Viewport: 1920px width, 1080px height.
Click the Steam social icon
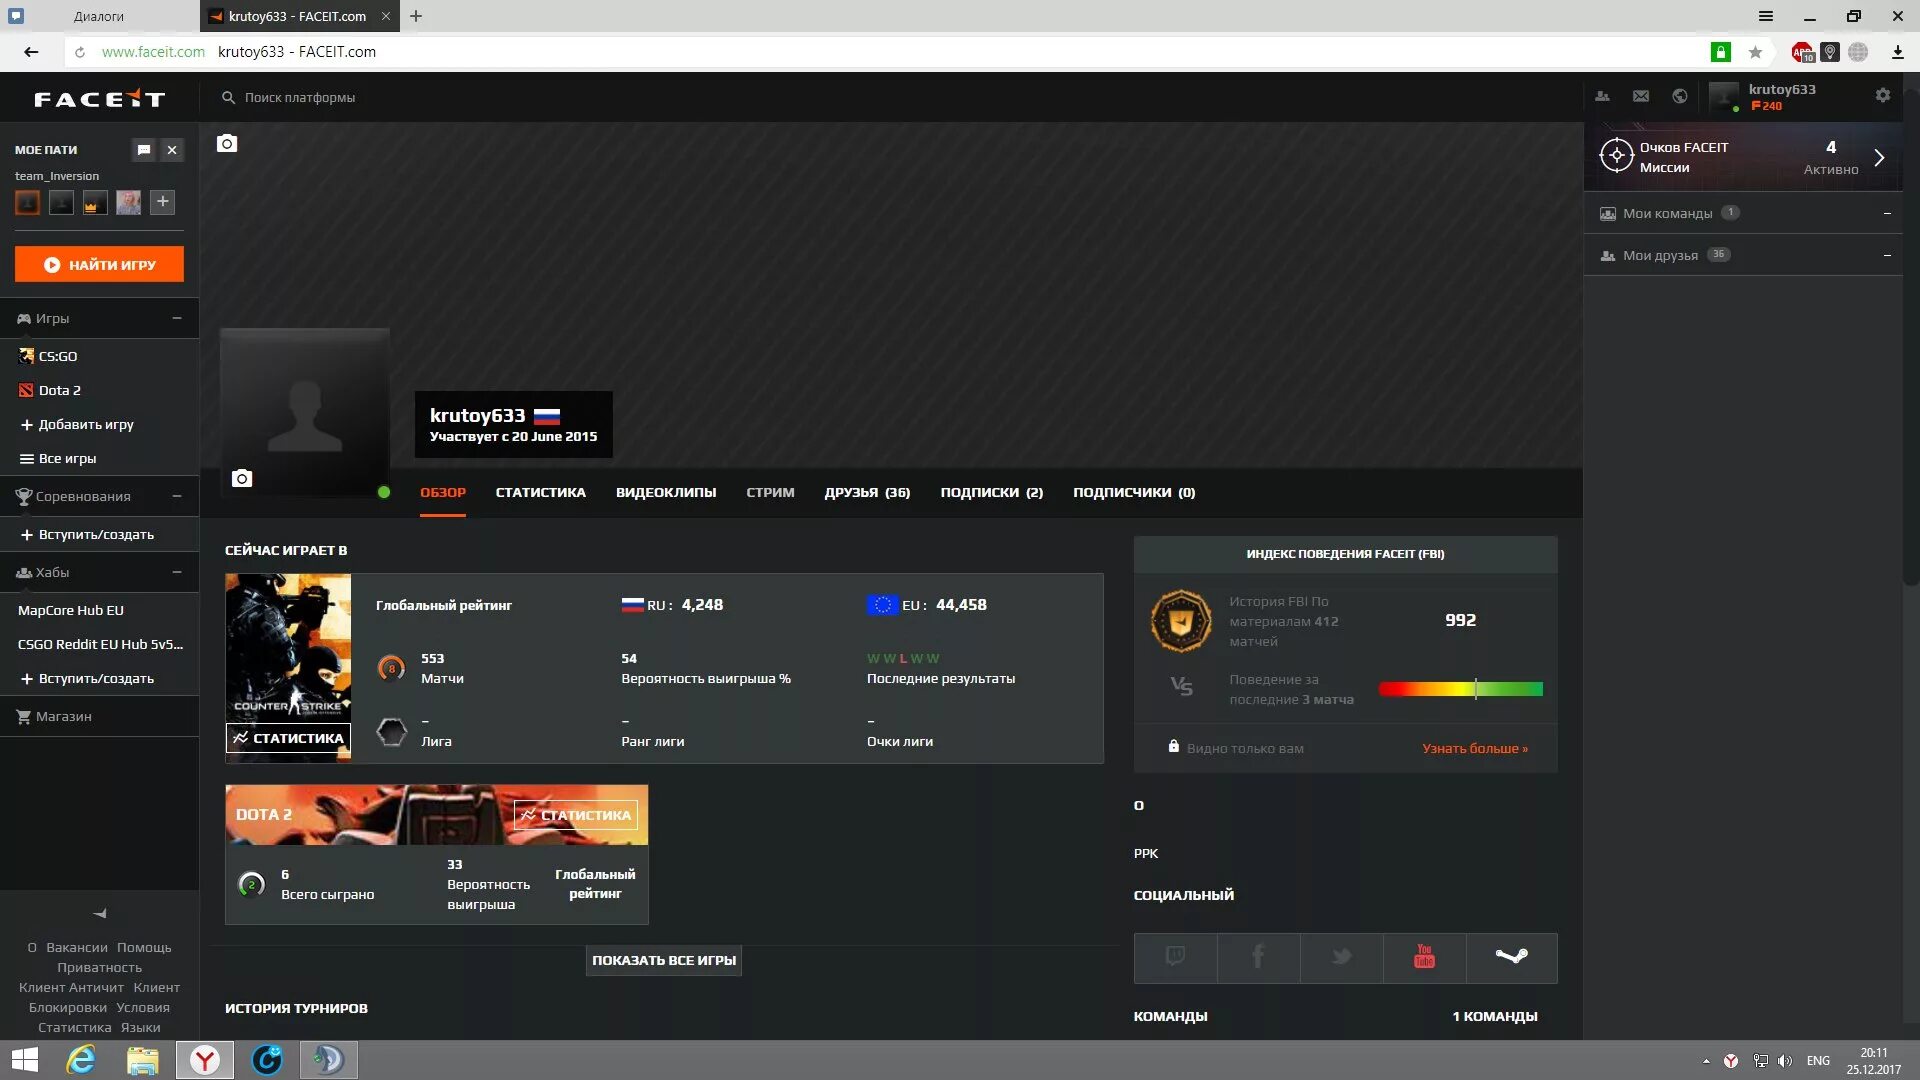tap(1511, 957)
